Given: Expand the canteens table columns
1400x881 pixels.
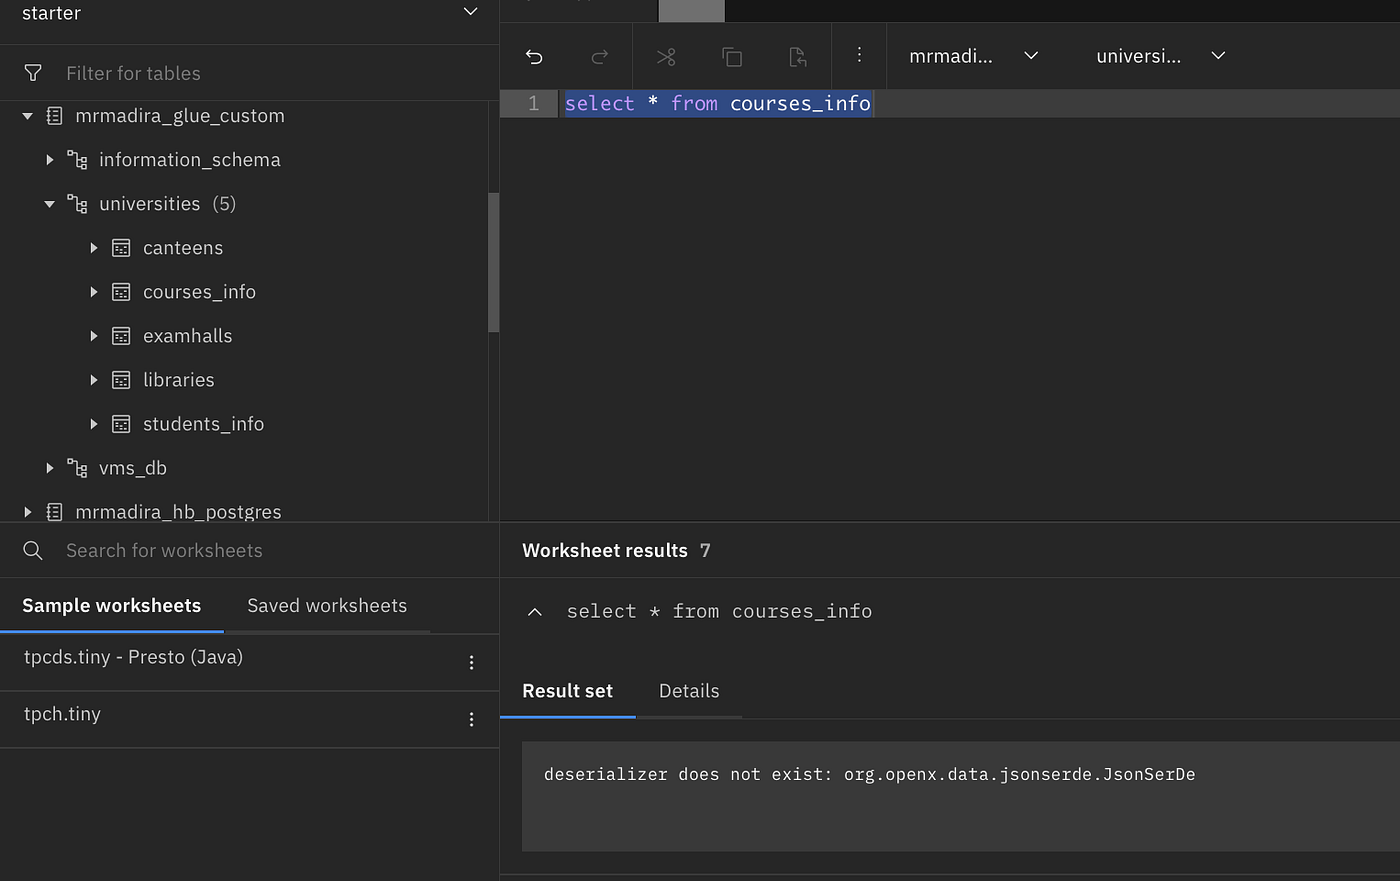Looking at the screenshot, I should 94,248.
